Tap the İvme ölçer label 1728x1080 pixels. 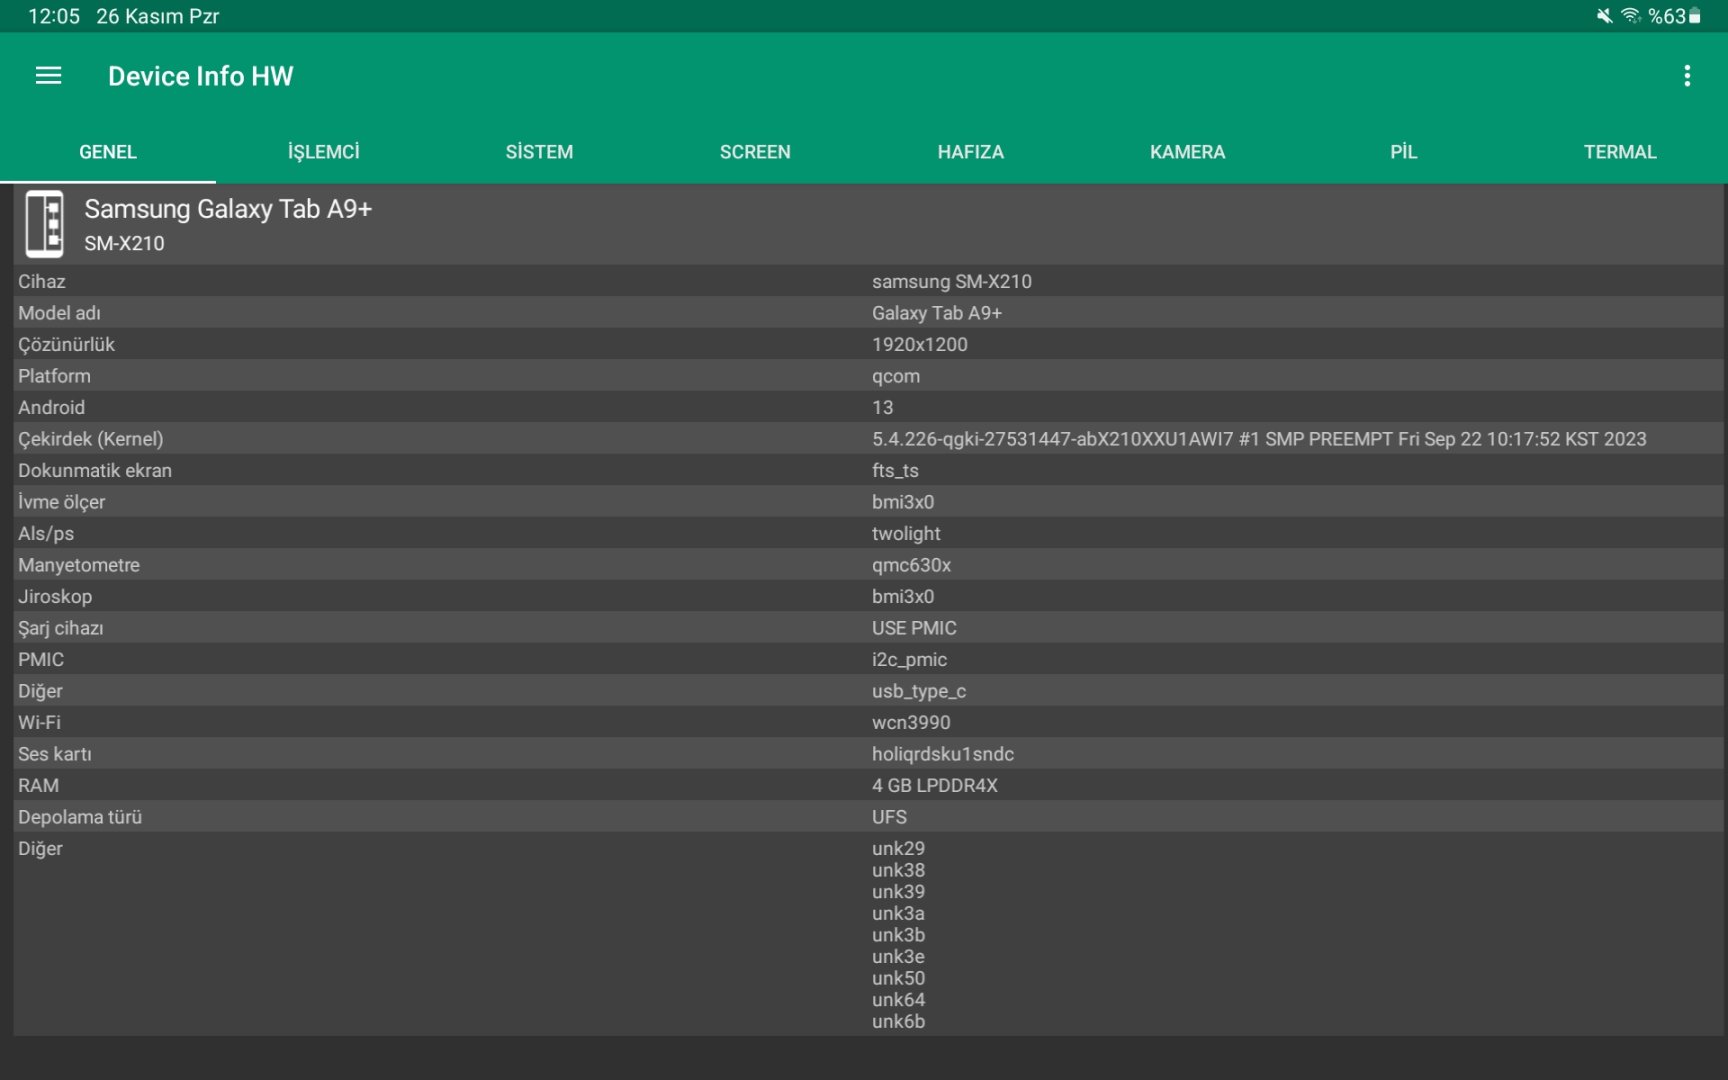(x=61, y=502)
